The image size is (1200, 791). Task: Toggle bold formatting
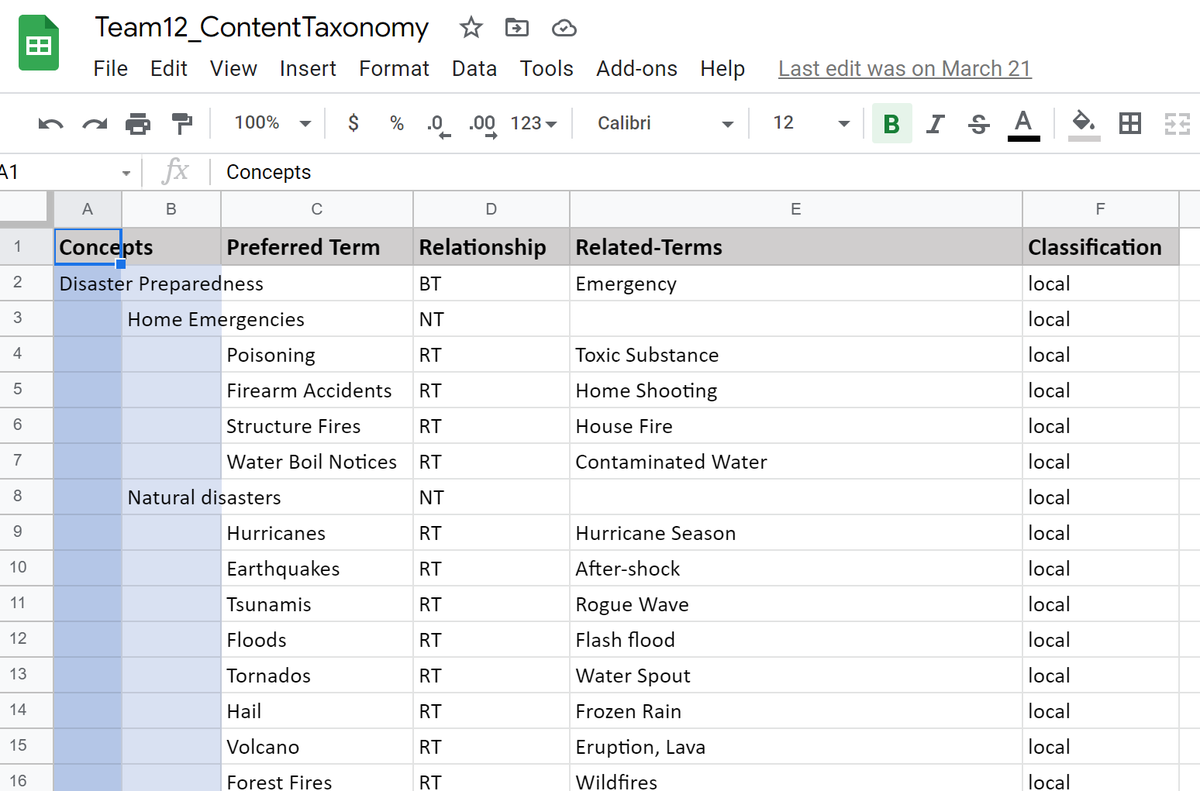coord(892,123)
